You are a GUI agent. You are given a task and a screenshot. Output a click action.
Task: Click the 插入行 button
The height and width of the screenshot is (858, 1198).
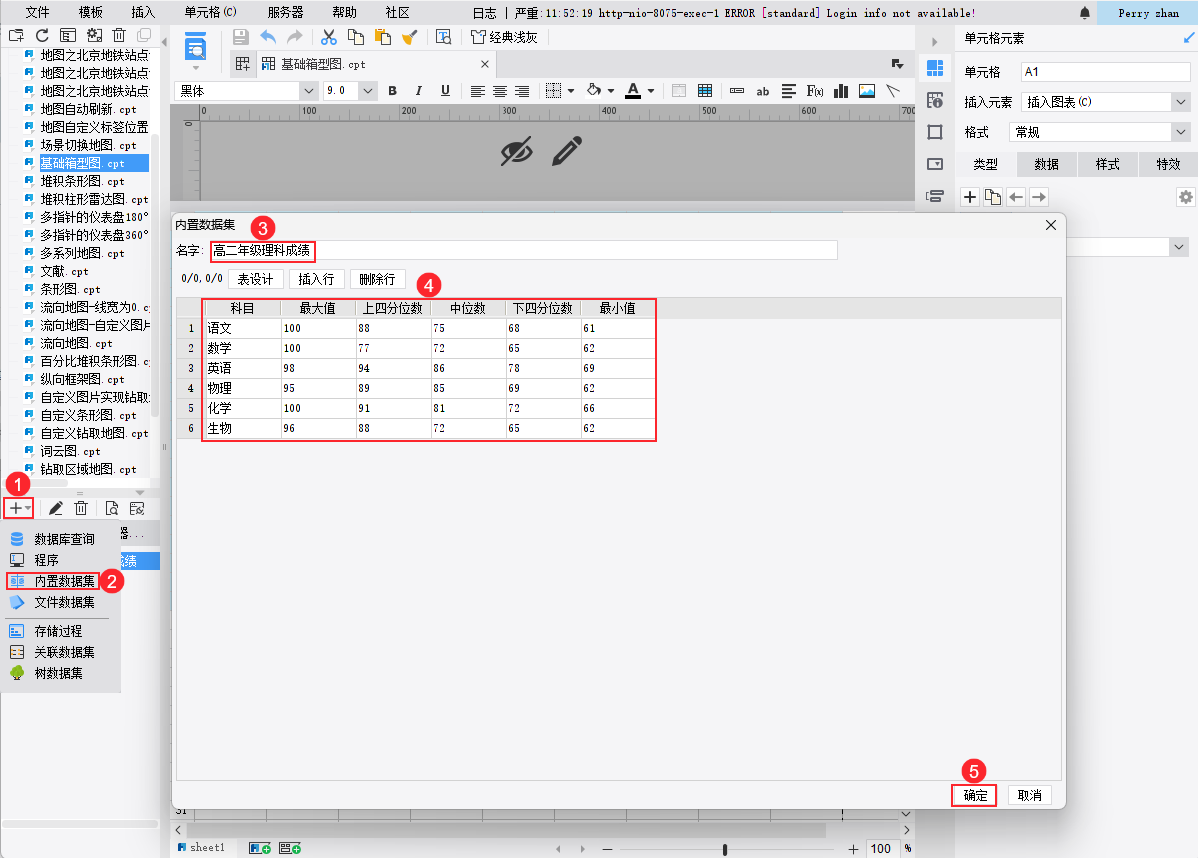tap(316, 279)
